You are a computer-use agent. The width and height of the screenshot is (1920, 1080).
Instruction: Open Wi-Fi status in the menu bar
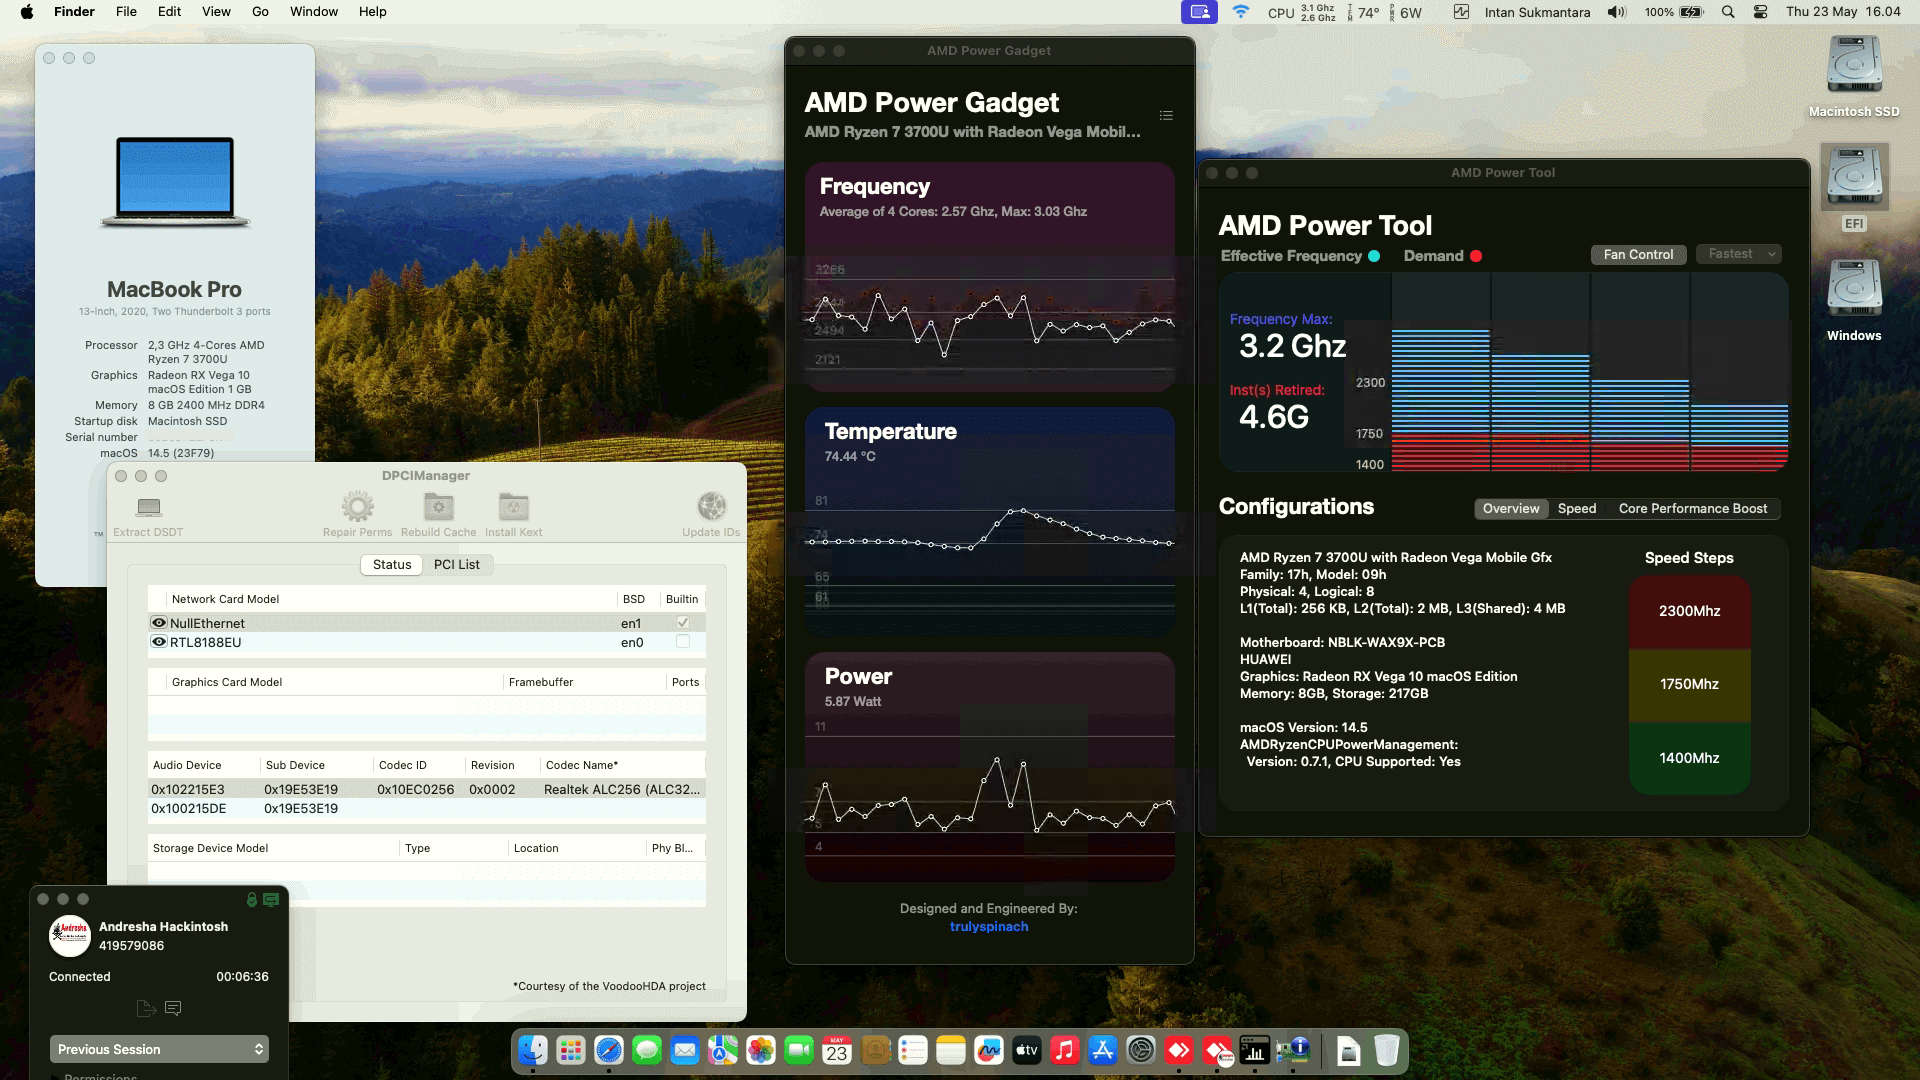click(x=1241, y=12)
